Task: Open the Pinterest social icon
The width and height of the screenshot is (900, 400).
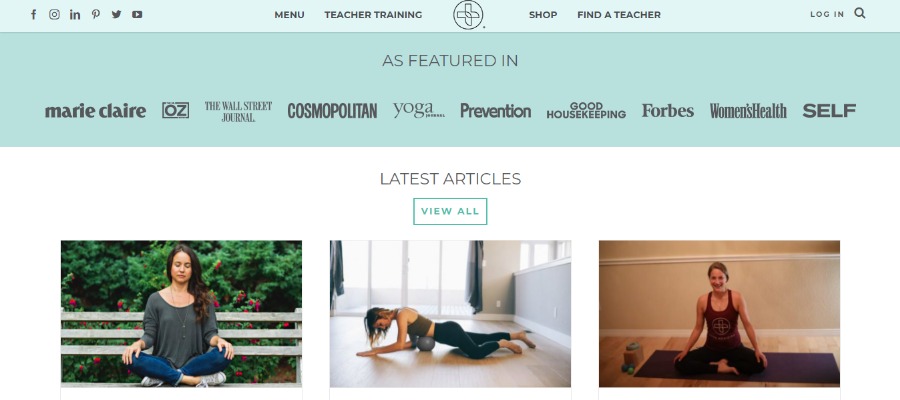Action: click(x=95, y=14)
